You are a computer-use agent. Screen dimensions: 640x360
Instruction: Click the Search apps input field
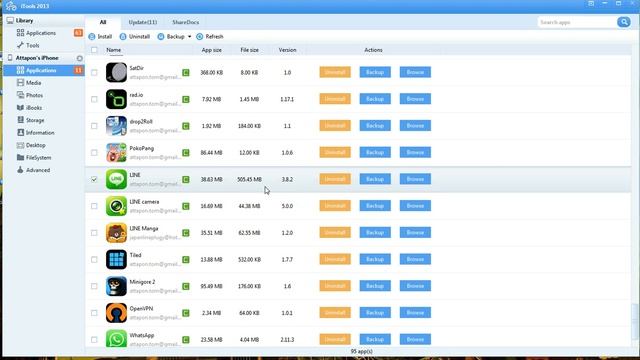[x=577, y=22]
